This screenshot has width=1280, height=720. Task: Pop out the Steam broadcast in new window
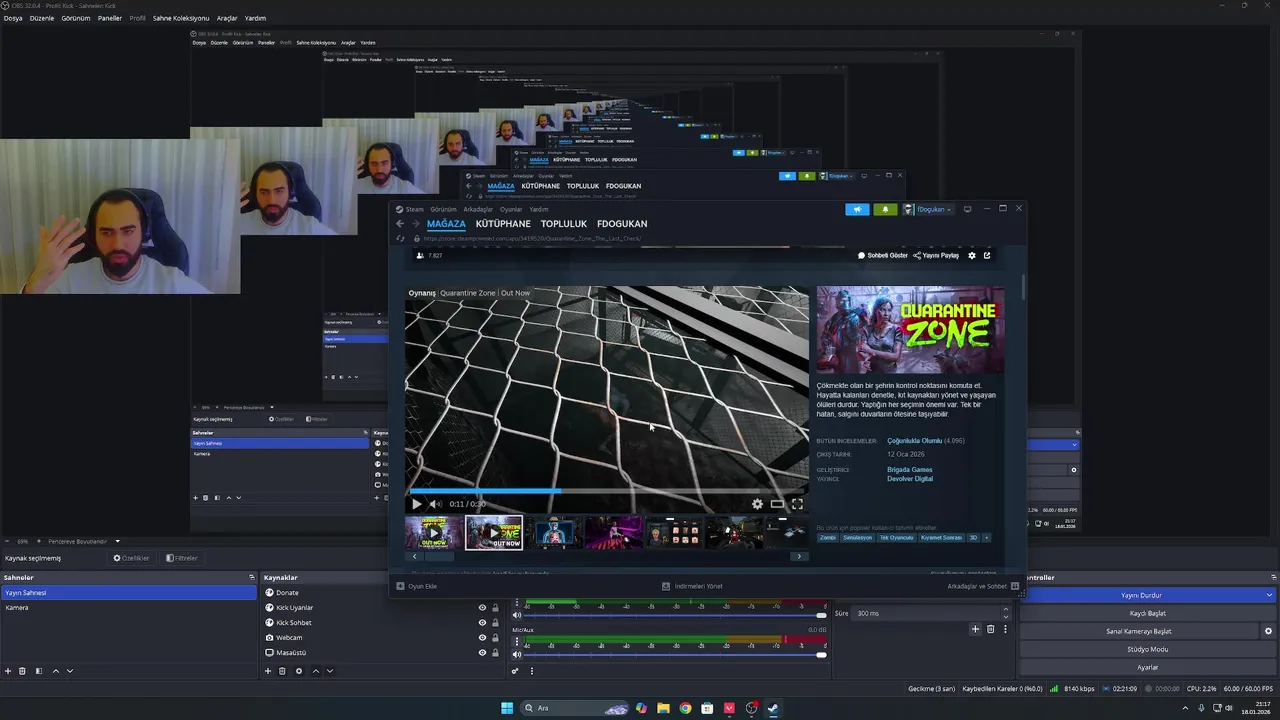tap(987, 255)
